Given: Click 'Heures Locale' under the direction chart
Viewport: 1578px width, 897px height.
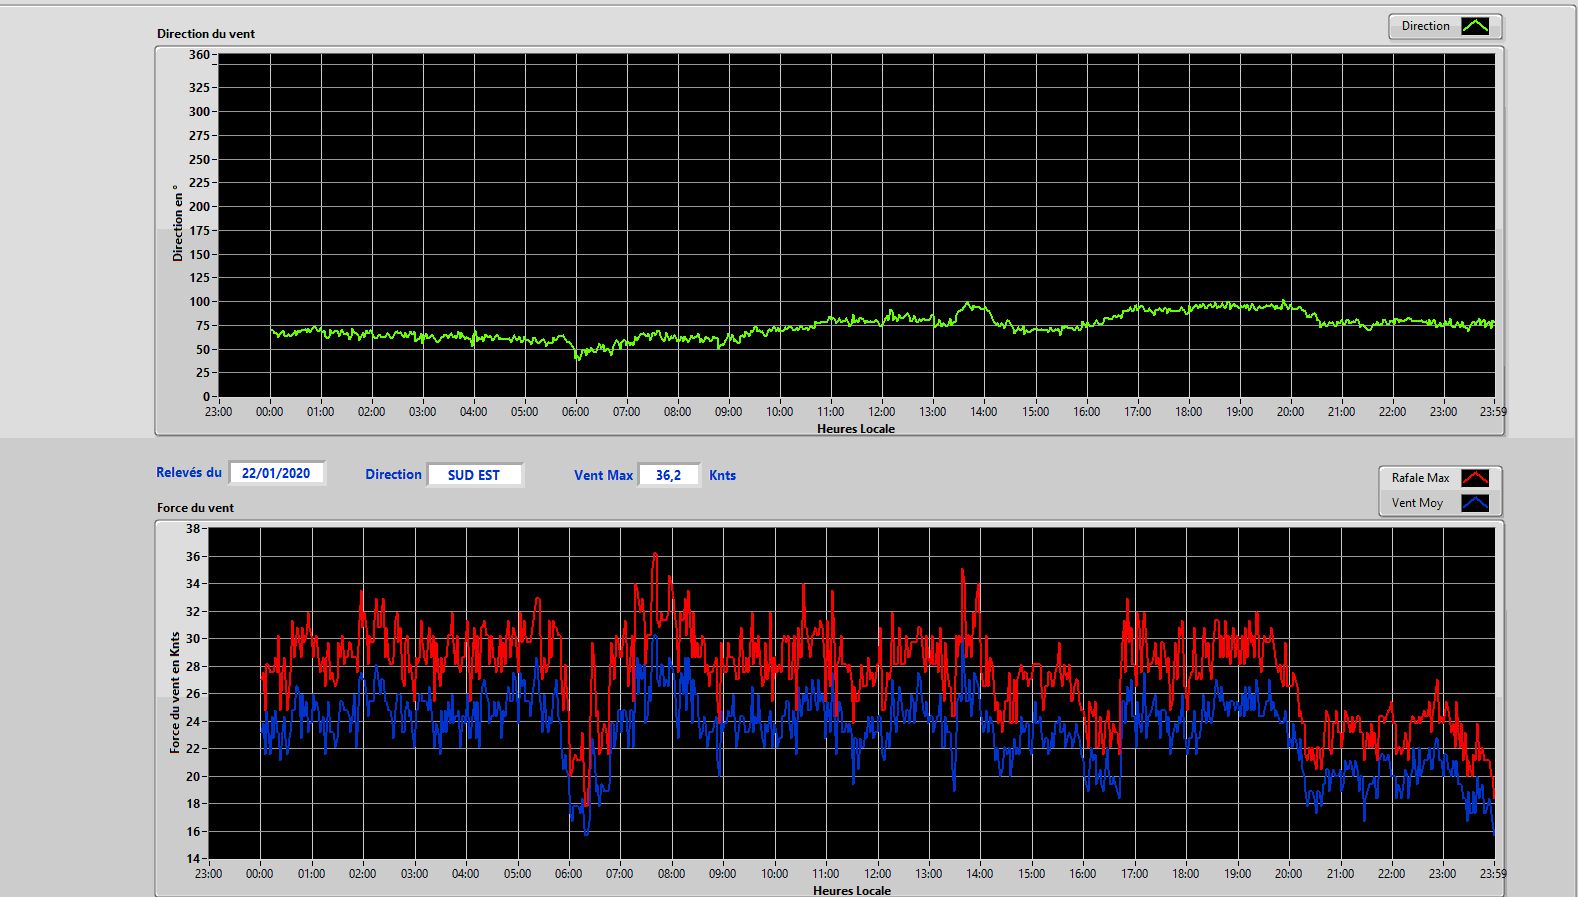Looking at the screenshot, I should click(856, 429).
